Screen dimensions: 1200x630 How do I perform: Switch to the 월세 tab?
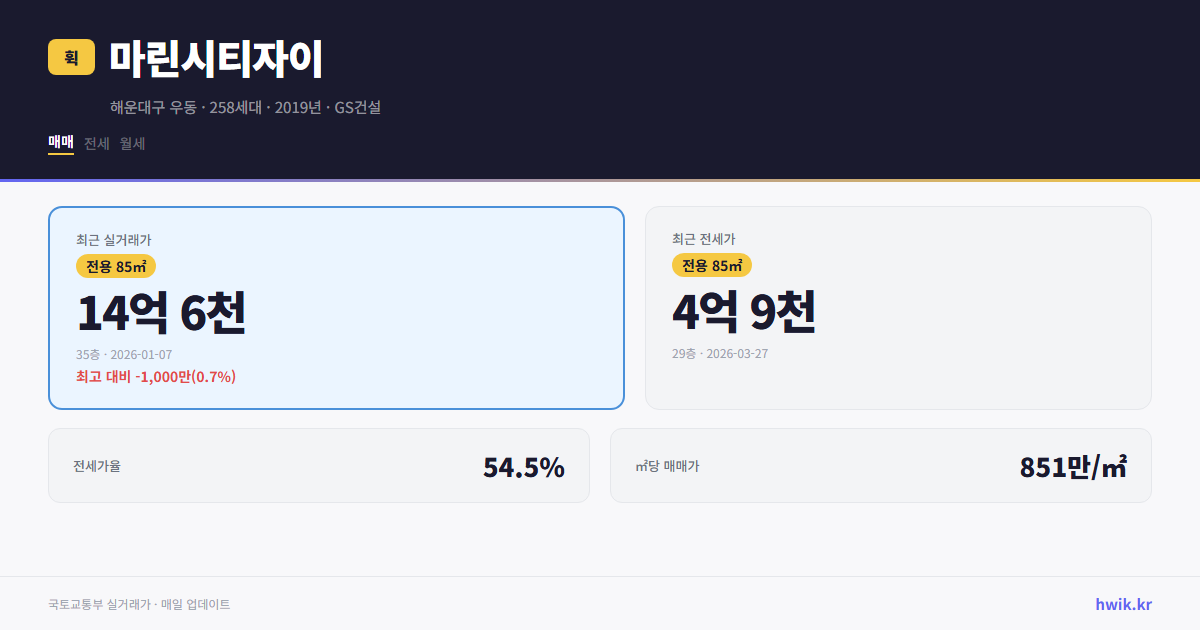131,143
